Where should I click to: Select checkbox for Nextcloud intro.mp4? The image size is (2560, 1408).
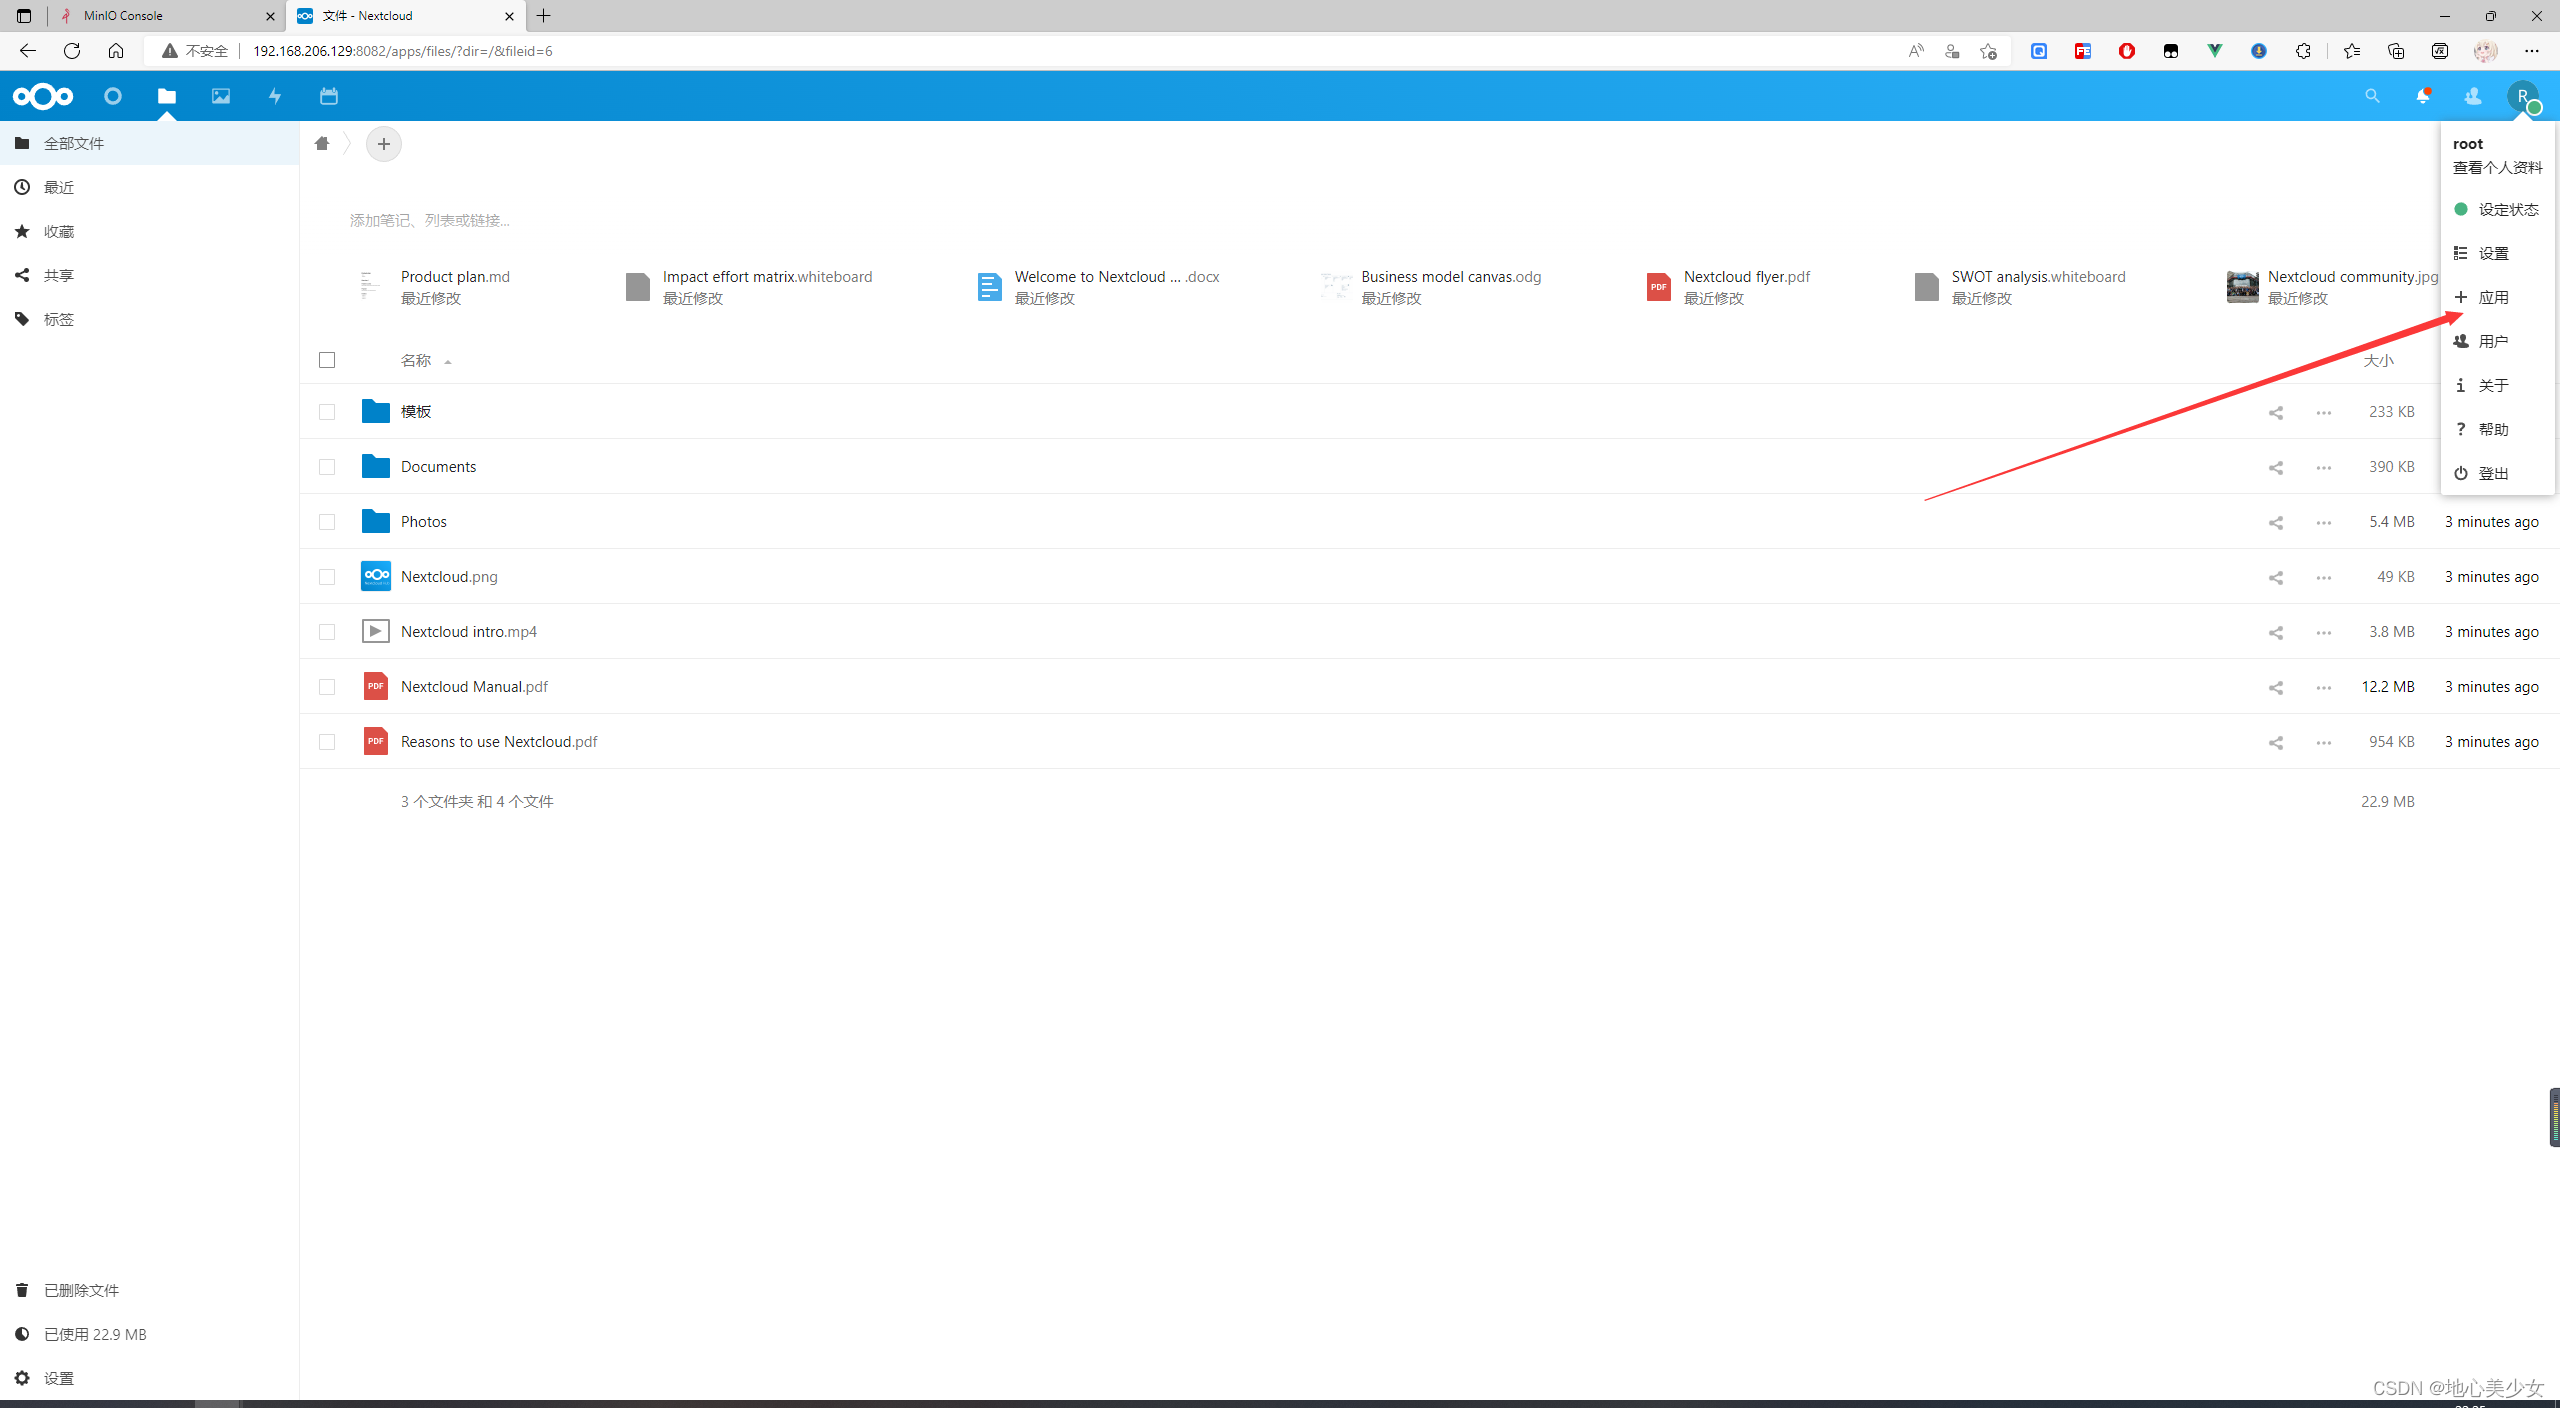(x=327, y=632)
